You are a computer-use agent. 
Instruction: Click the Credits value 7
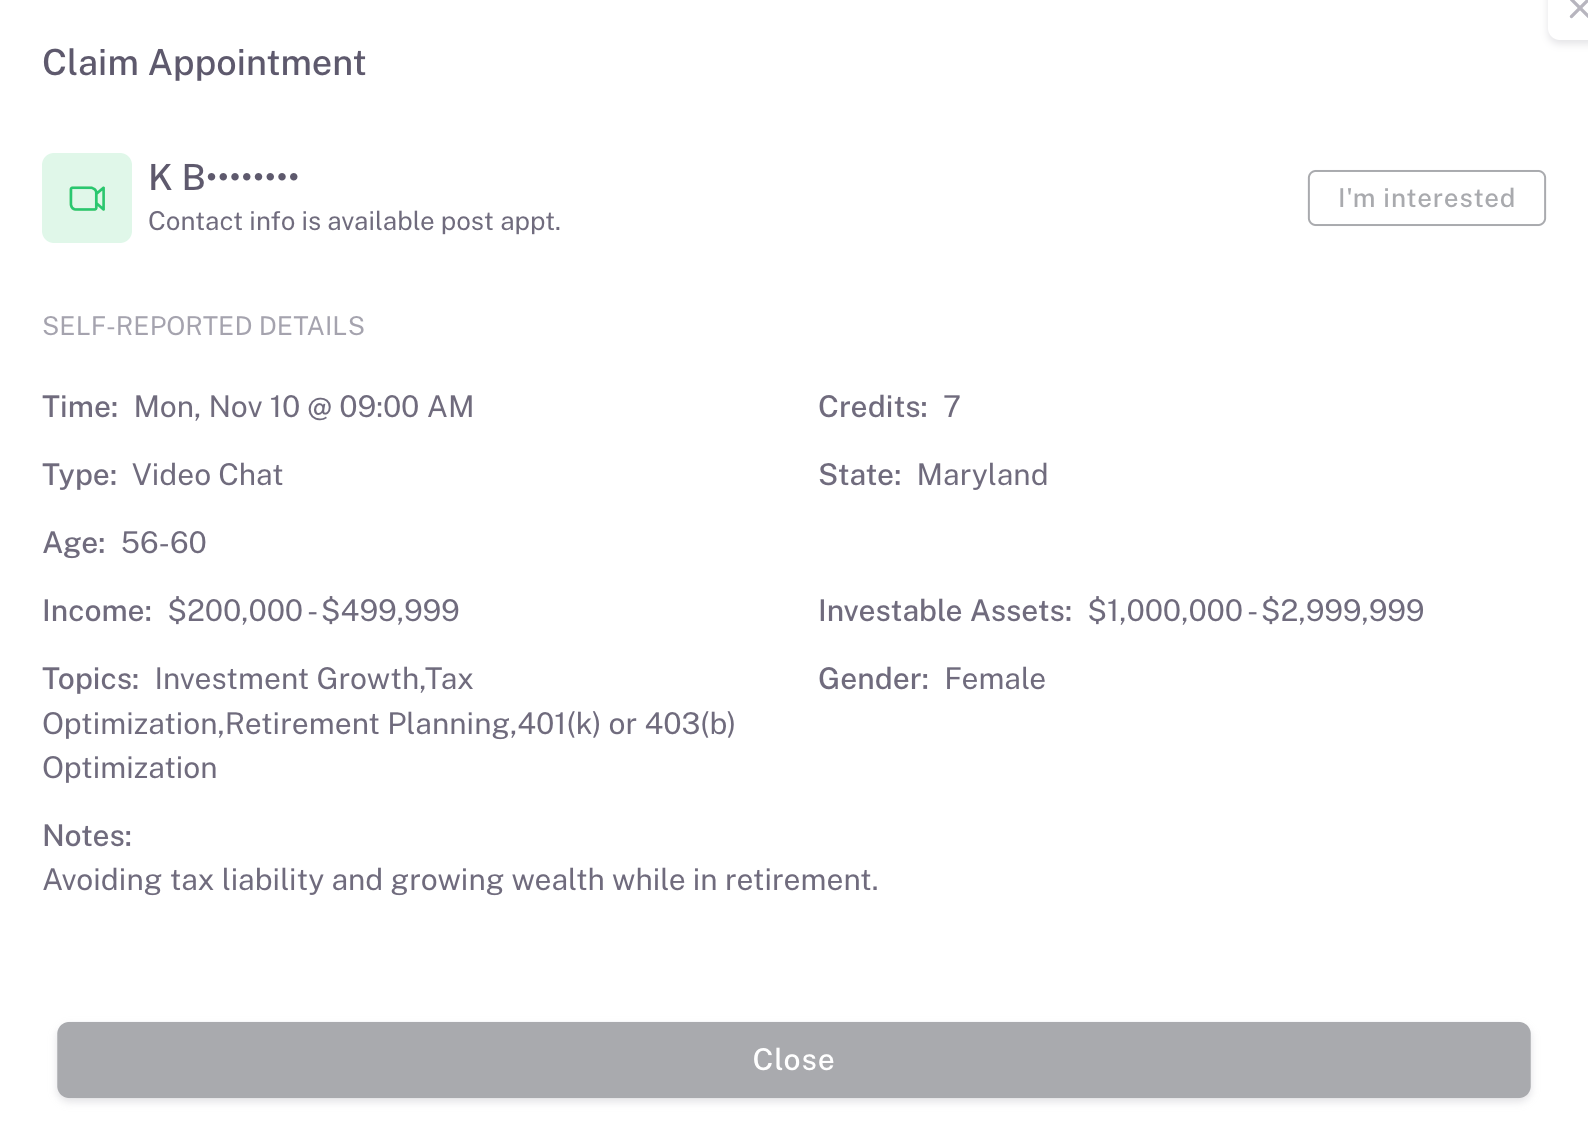point(951,407)
